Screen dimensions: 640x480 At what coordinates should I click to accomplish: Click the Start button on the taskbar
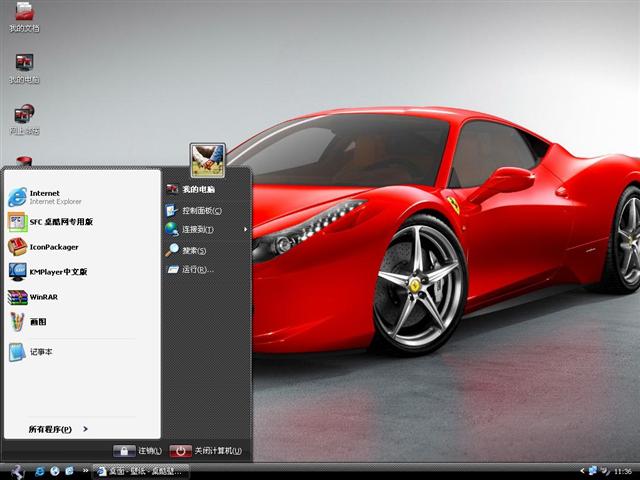tap(17, 471)
